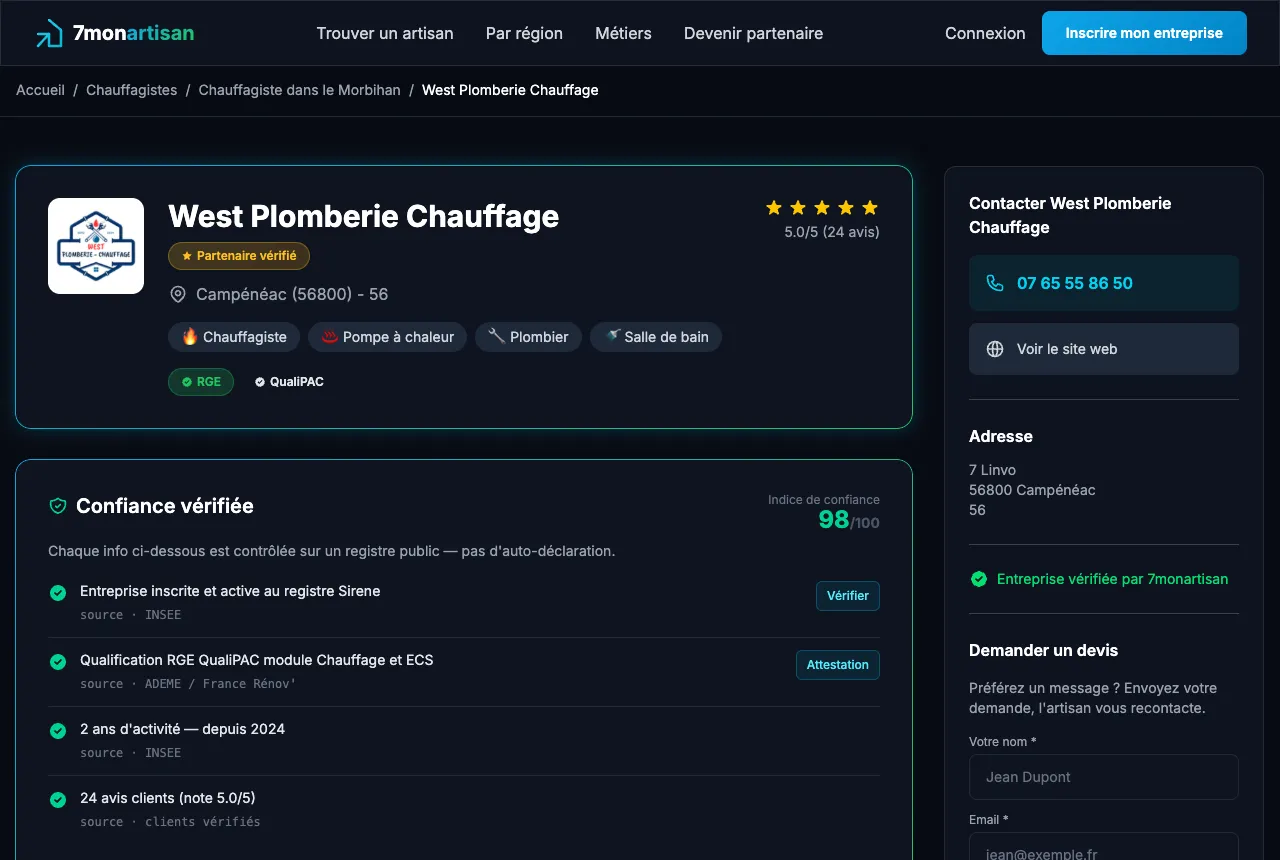Click the West Plomberie Chauffage company logo
This screenshot has height=860, width=1280.
(96, 246)
